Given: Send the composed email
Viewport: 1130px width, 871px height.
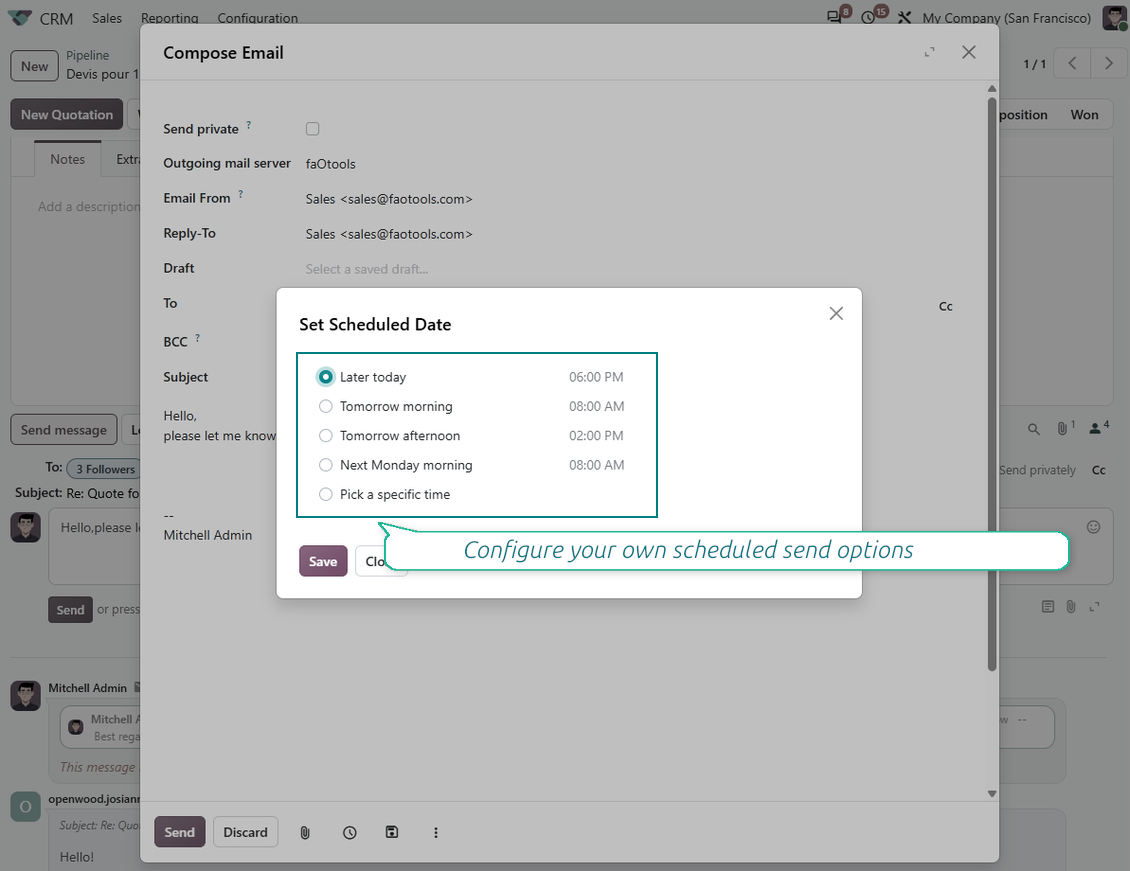Looking at the screenshot, I should [179, 832].
